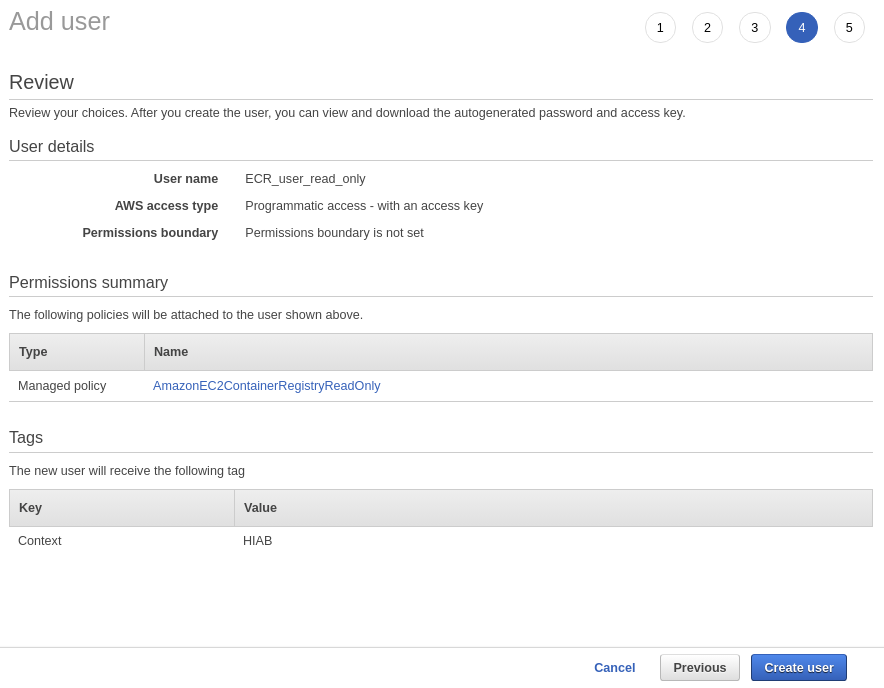Viewport: 884px width, 688px height.
Task: Click step 3 in the wizard progress indicator
Action: click(x=754, y=28)
